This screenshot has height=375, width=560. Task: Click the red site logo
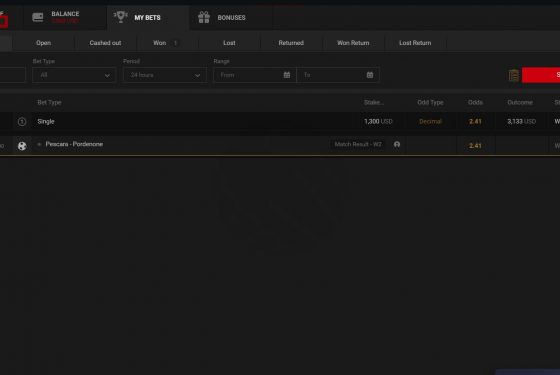point(4,20)
